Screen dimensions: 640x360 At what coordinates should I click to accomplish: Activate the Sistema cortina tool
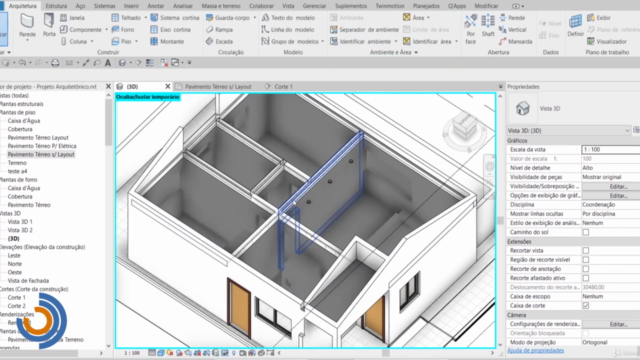click(x=175, y=18)
